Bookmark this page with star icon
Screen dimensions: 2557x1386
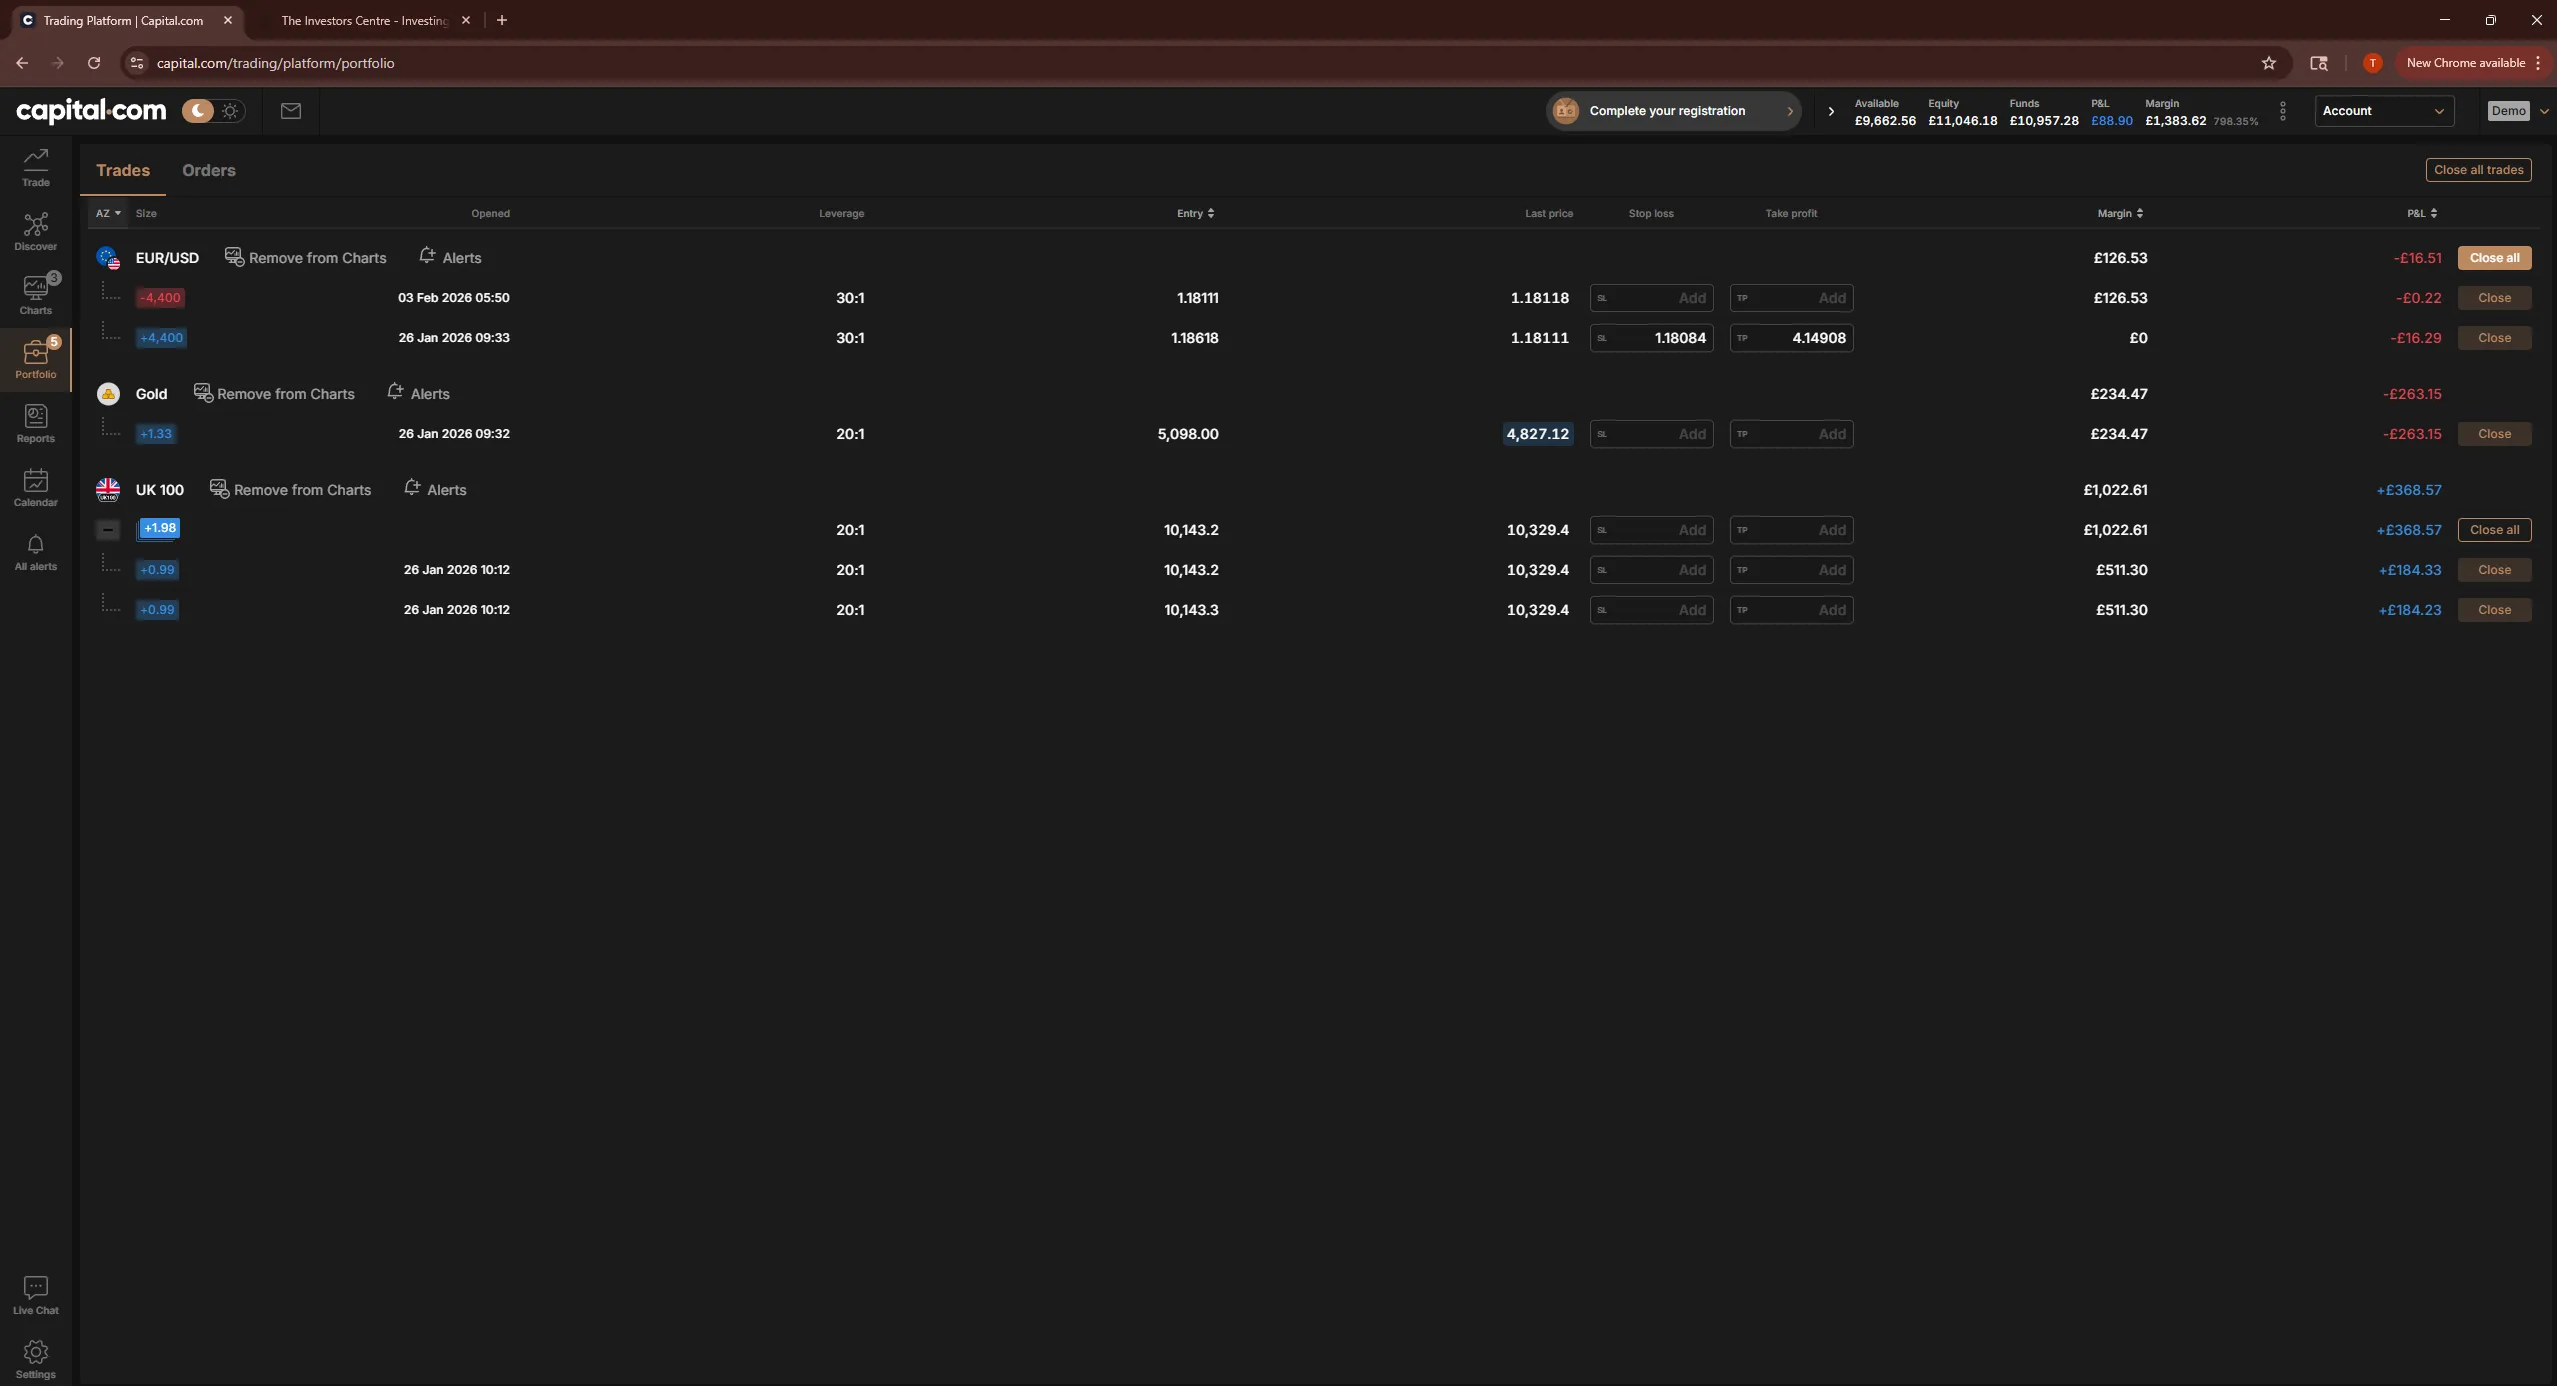(x=2268, y=63)
